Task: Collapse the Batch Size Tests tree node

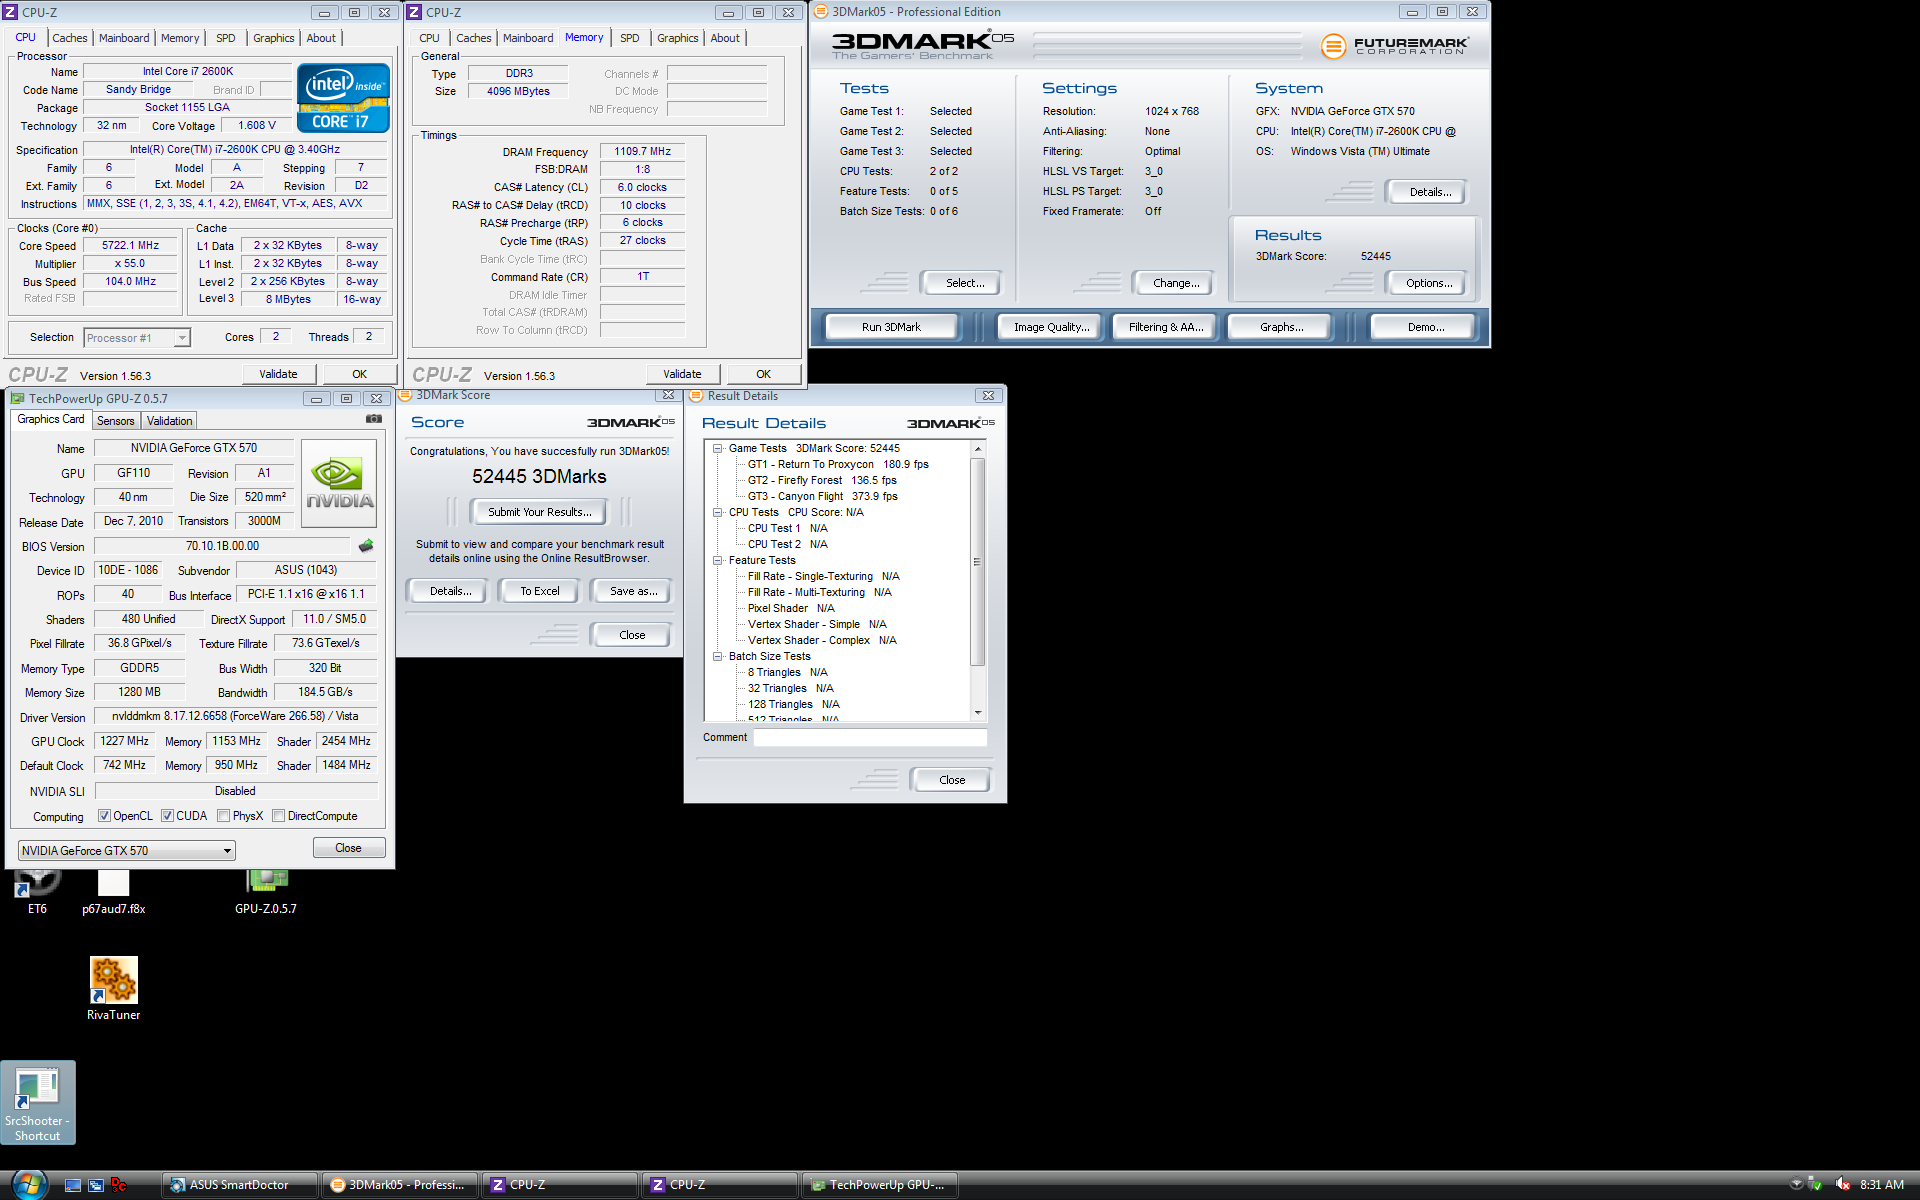Action: click(718, 657)
